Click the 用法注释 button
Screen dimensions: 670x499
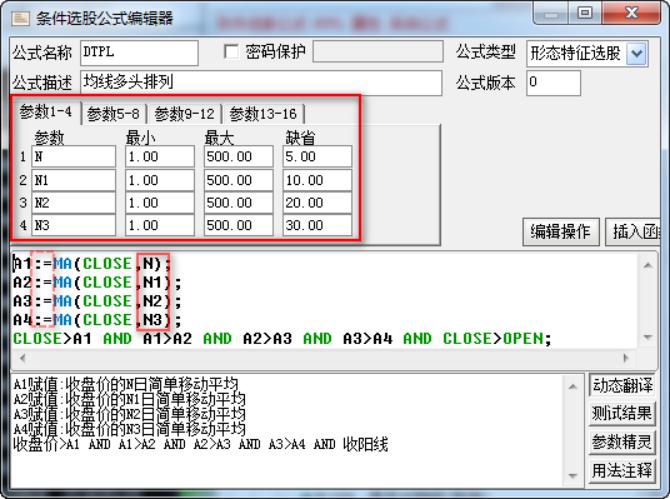point(622,470)
